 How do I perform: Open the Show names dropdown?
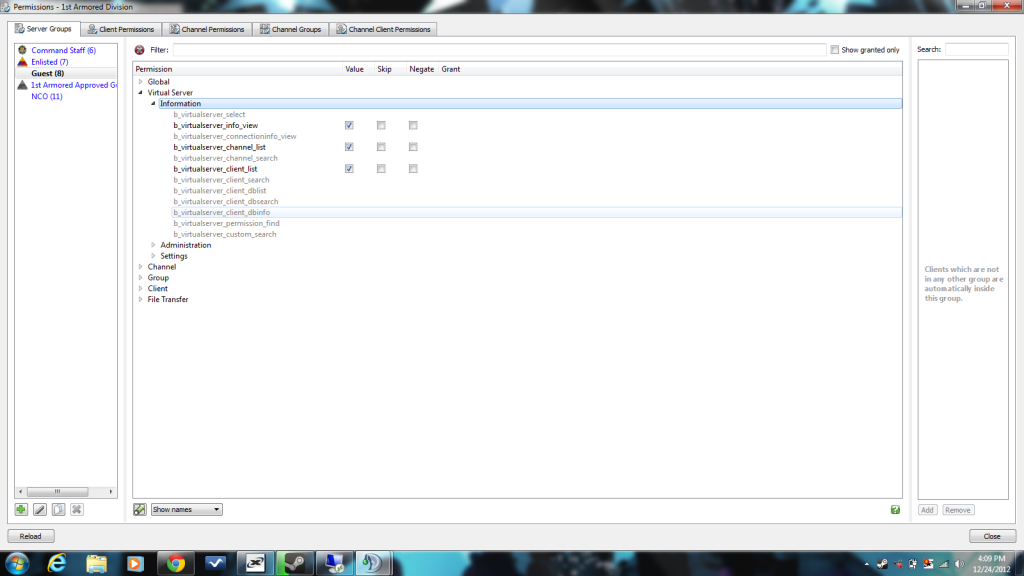click(x=186, y=509)
